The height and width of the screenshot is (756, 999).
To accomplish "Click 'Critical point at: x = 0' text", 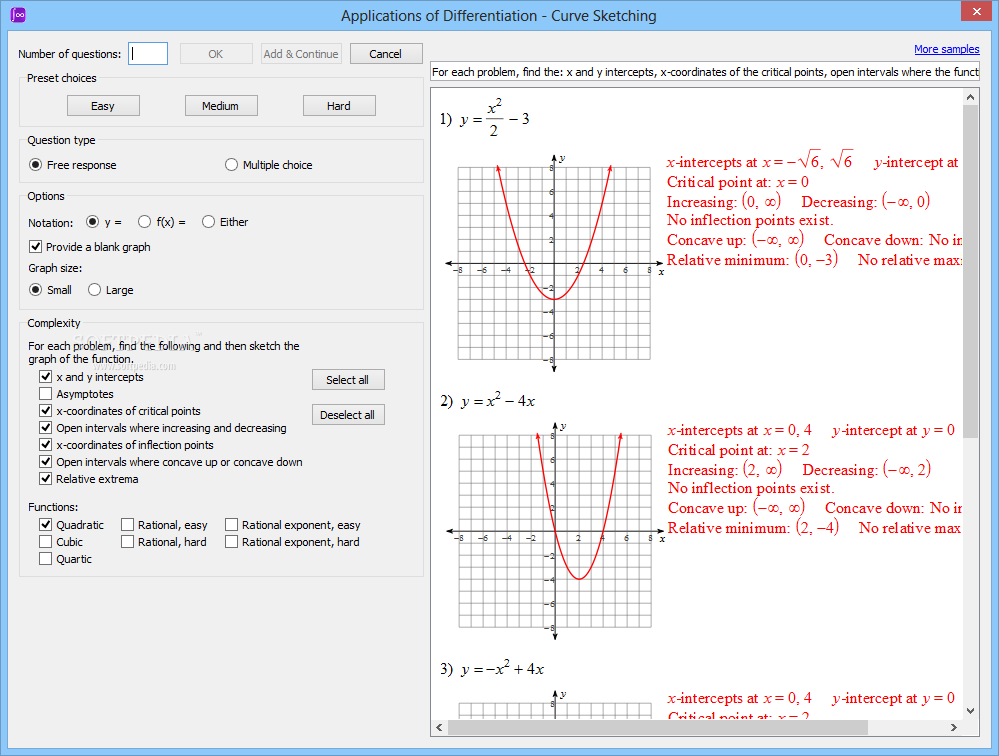I will 738,182.
